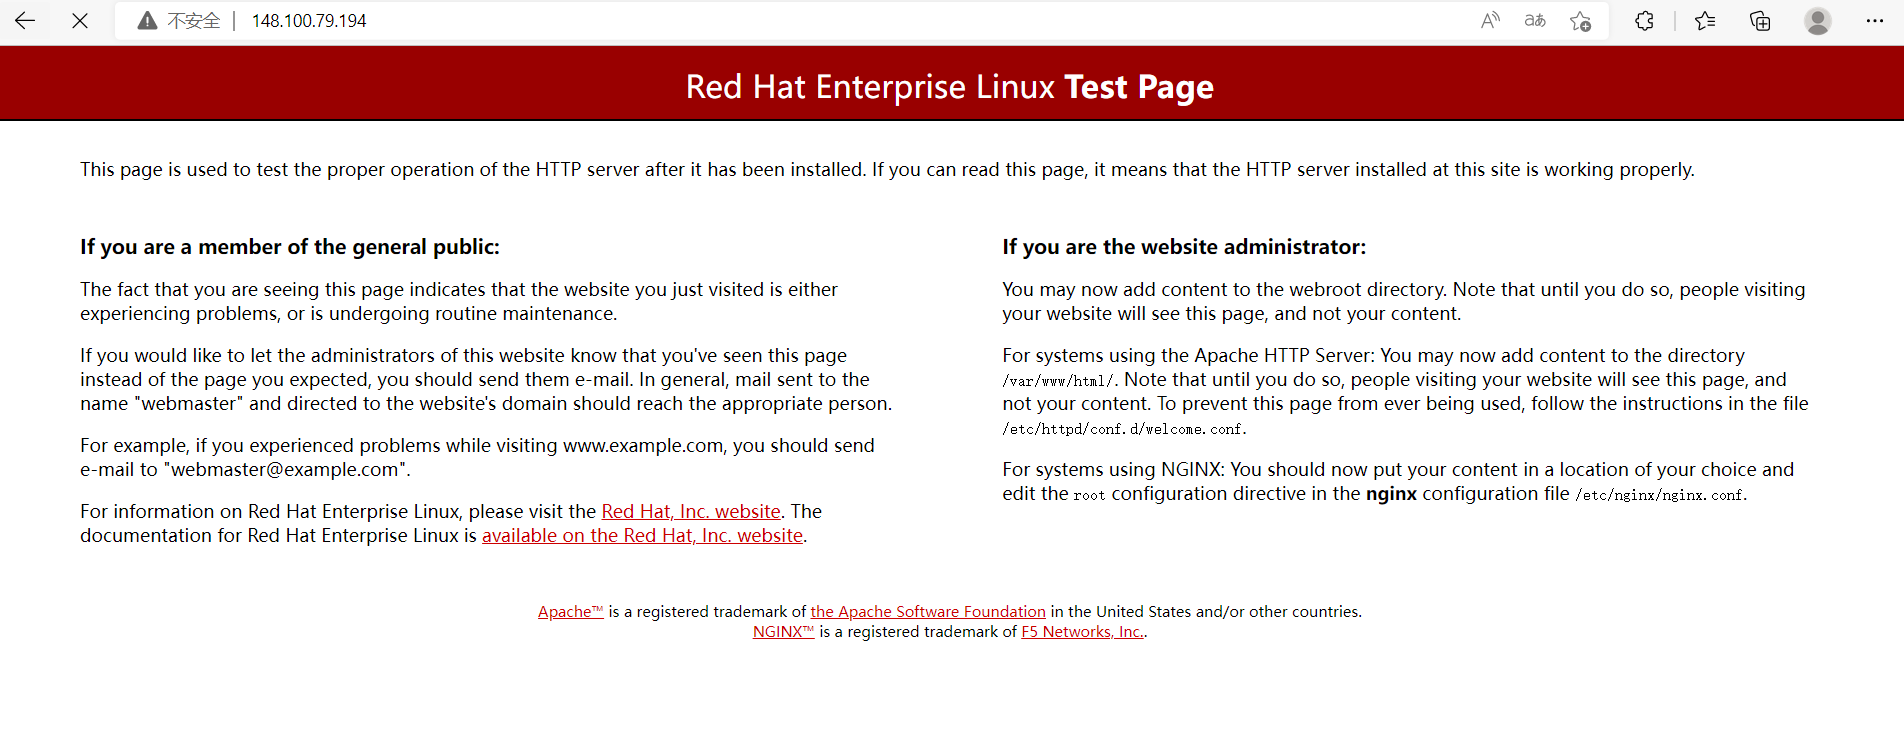The height and width of the screenshot is (742, 1904).
Task: Open the Red Hat, Inc. website link
Action: click(691, 511)
